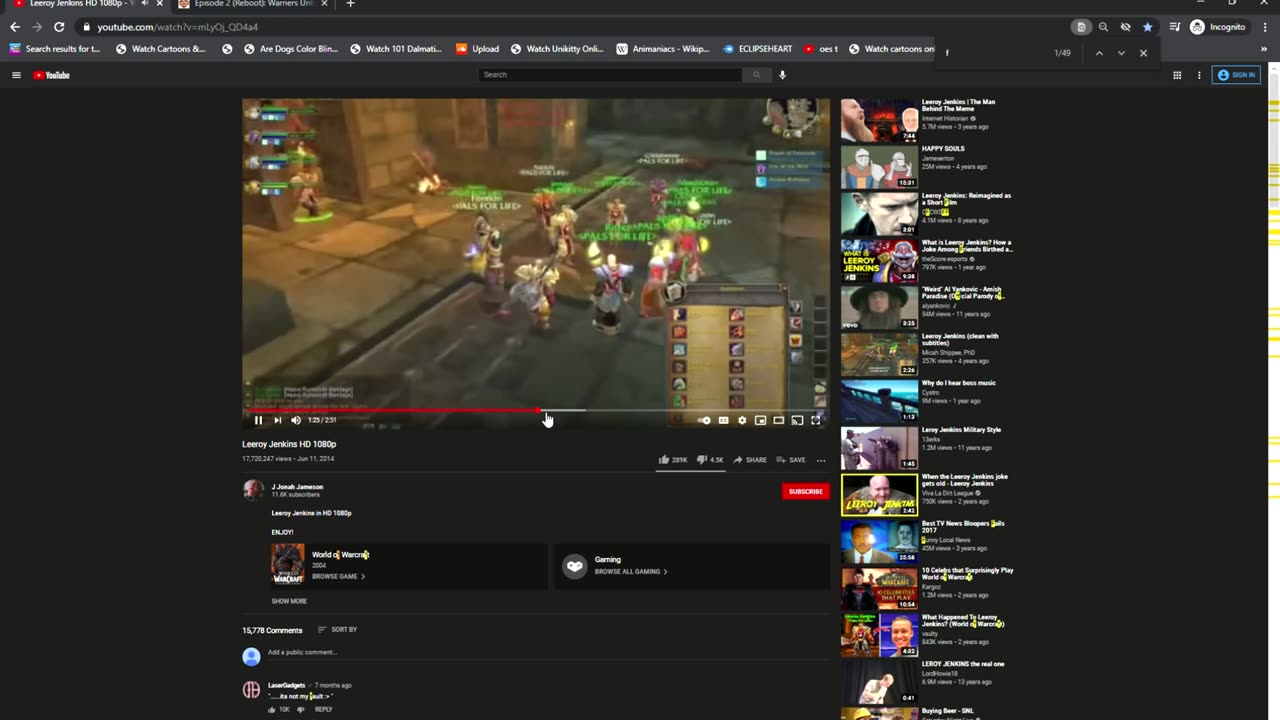The height and width of the screenshot is (720, 1280).
Task: Like the LaserGadgets comment
Action: click(x=272, y=710)
